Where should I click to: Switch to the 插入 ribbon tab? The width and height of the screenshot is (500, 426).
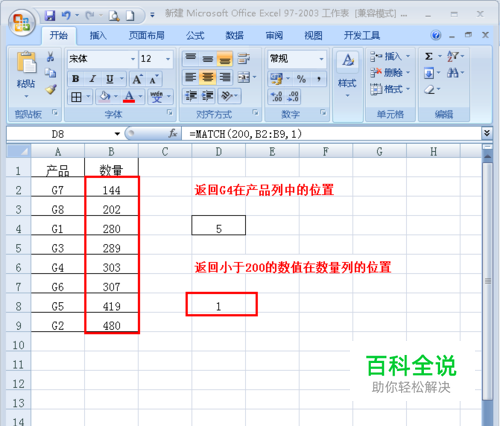click(x=98, y=35)
